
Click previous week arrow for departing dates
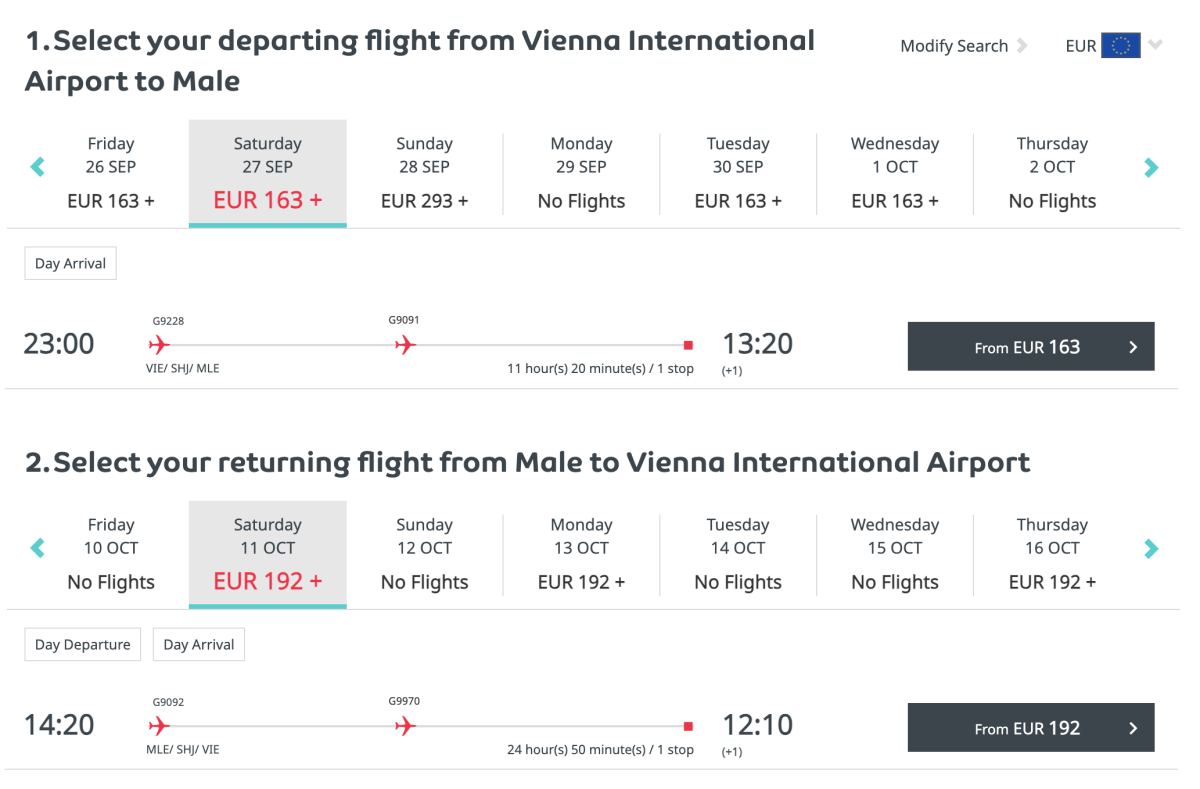38,167
